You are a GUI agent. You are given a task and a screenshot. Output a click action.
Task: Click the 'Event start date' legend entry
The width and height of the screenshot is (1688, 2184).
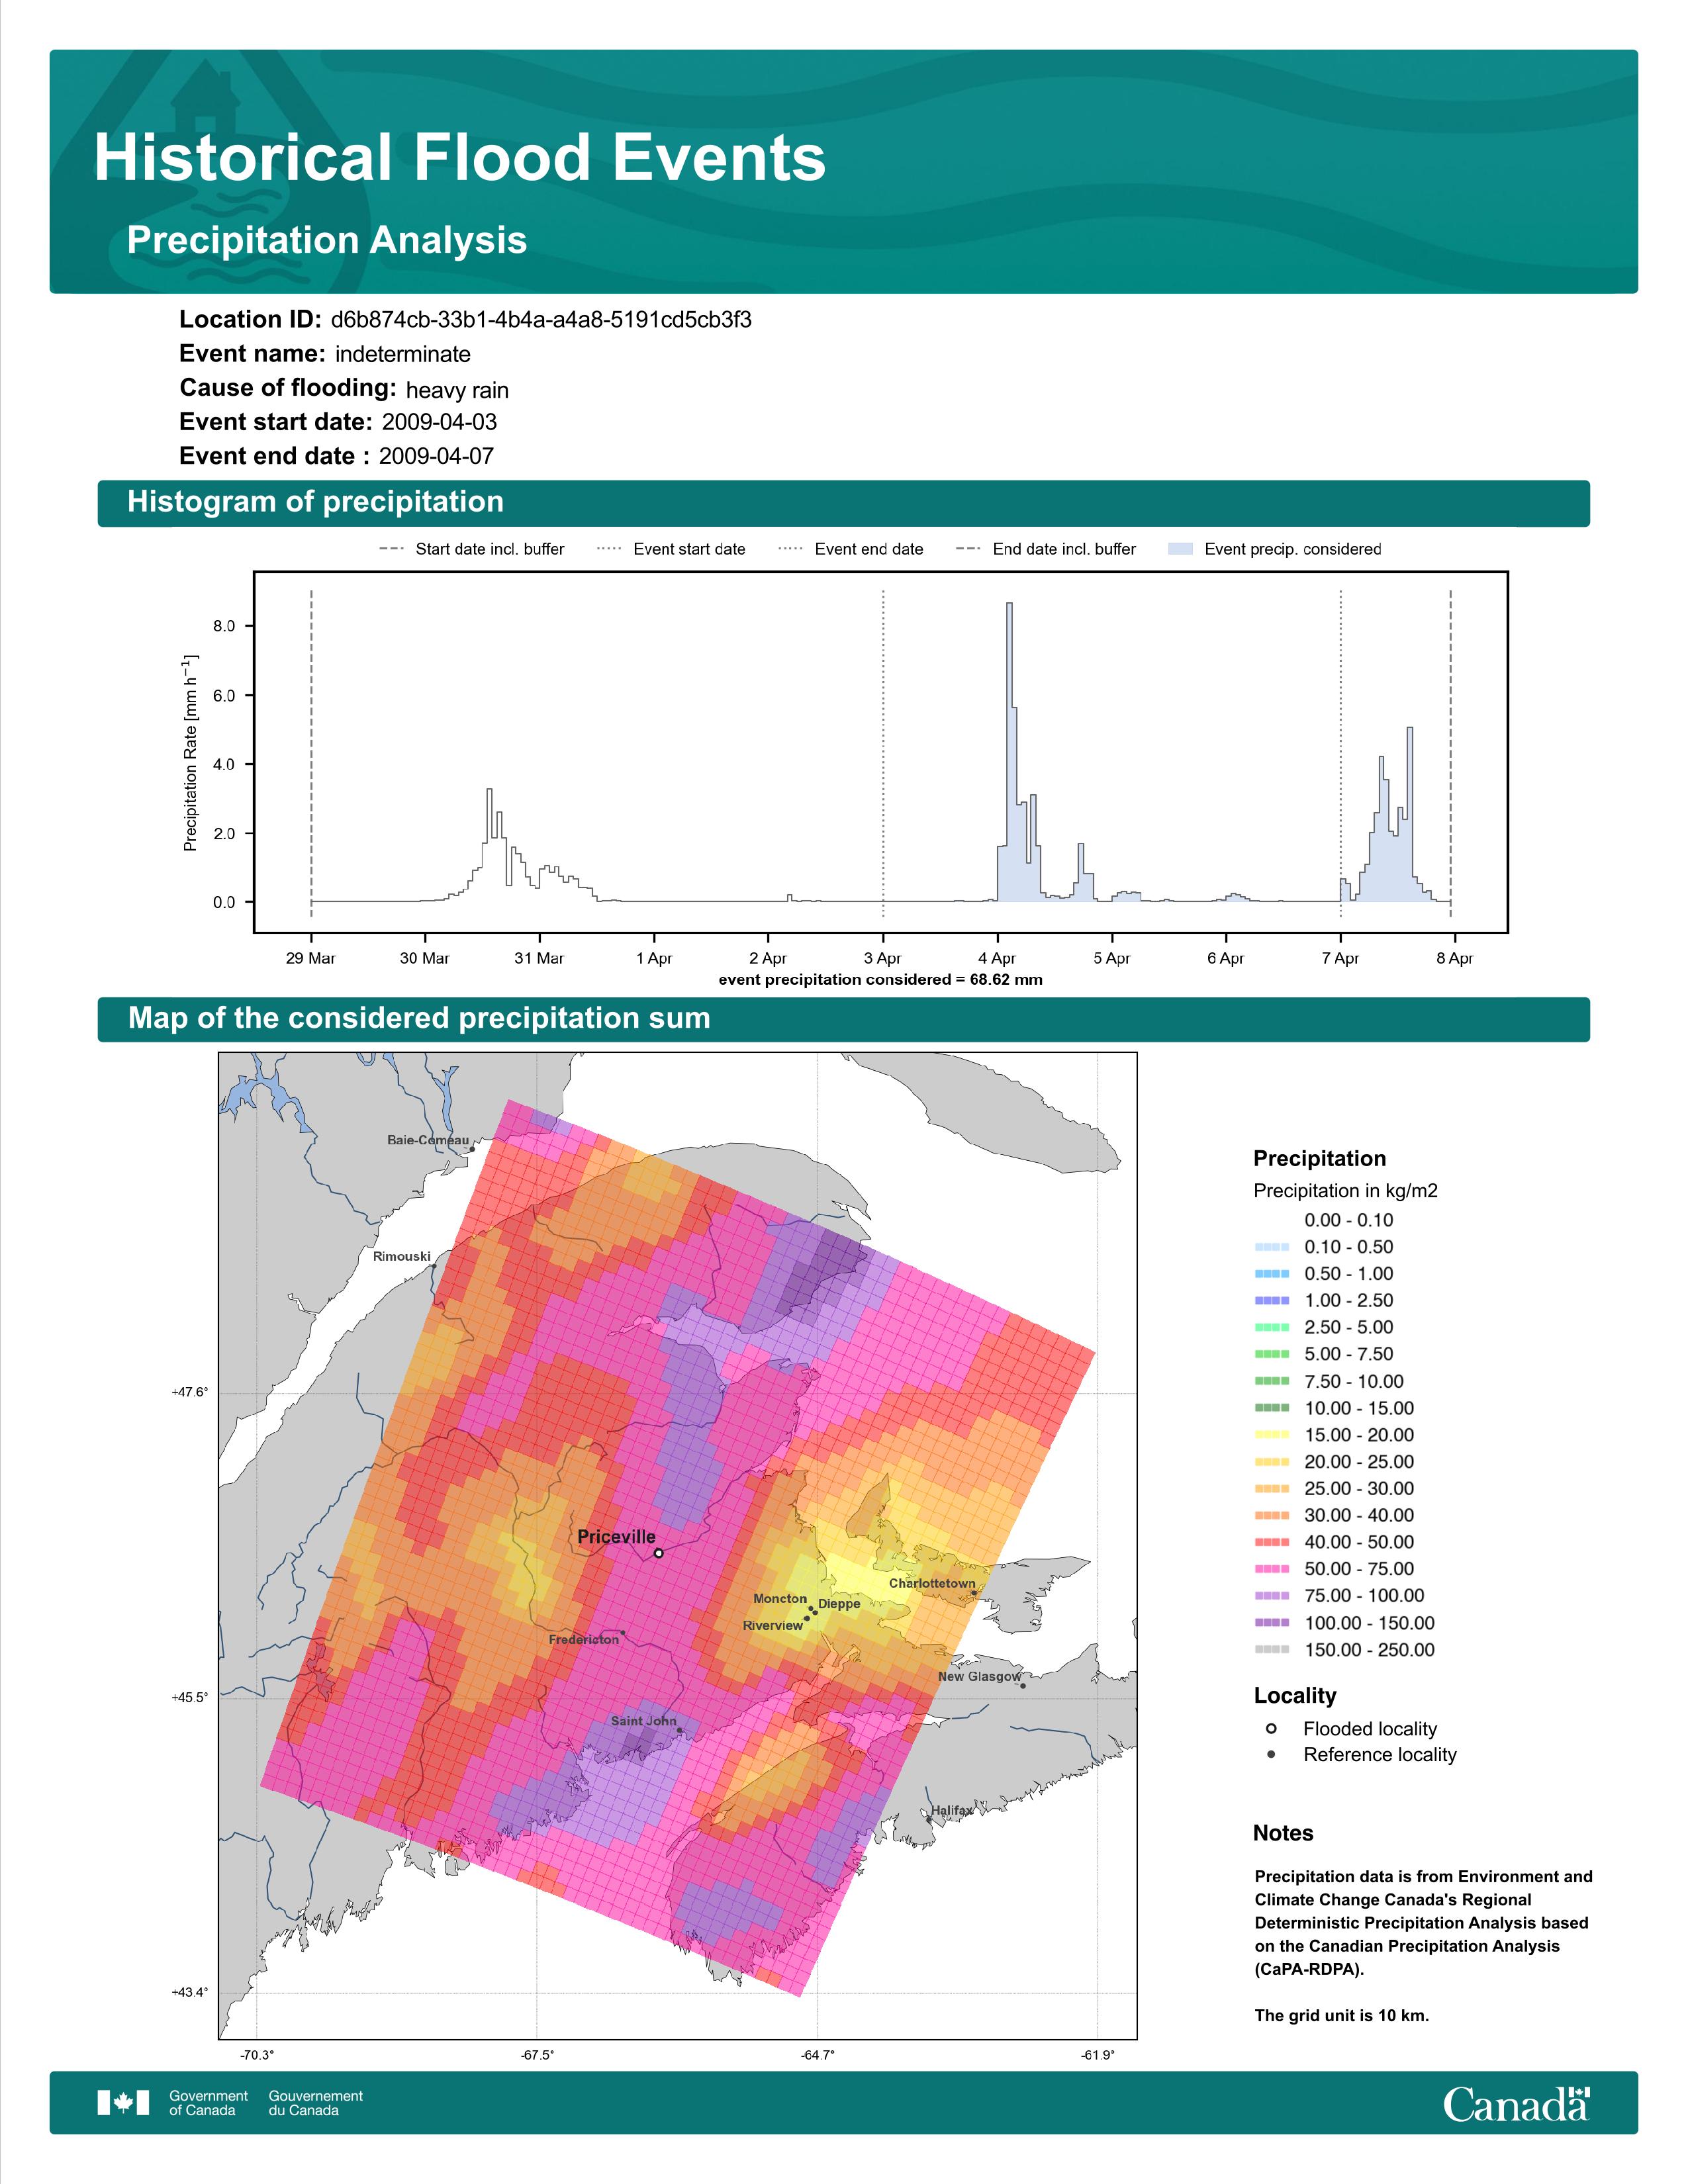[x=671, y=549]
